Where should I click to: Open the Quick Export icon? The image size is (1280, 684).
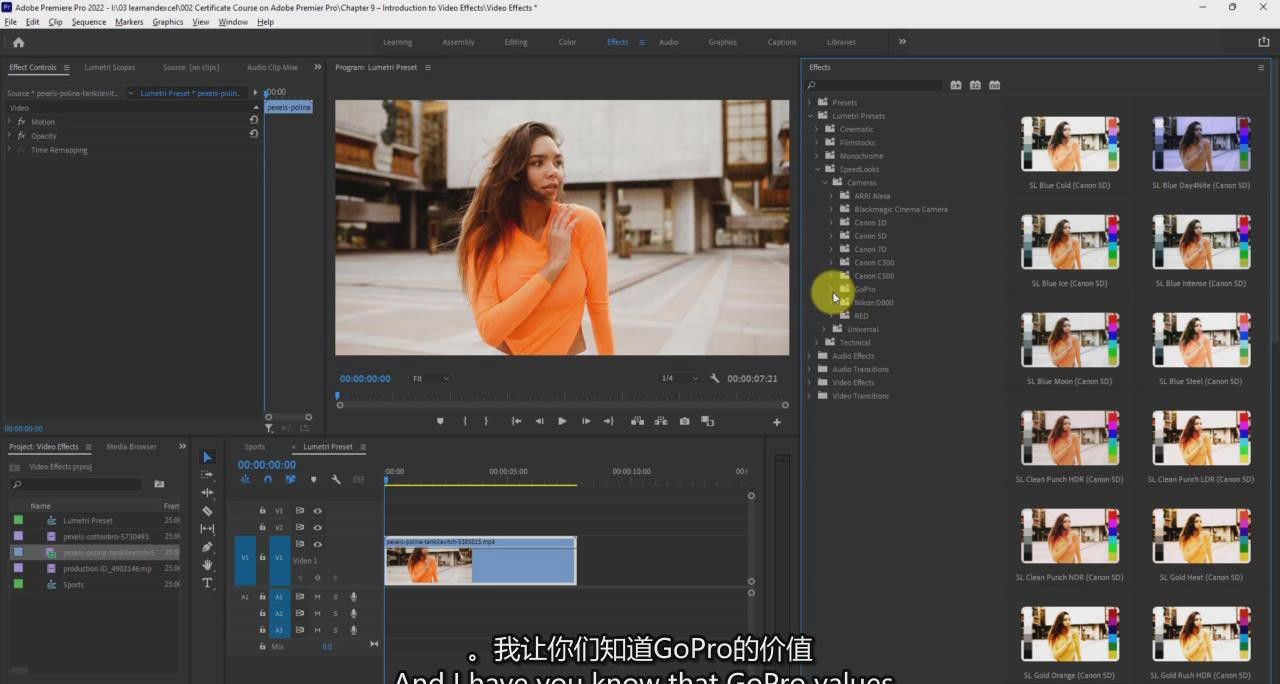[x=1263, y=42]
